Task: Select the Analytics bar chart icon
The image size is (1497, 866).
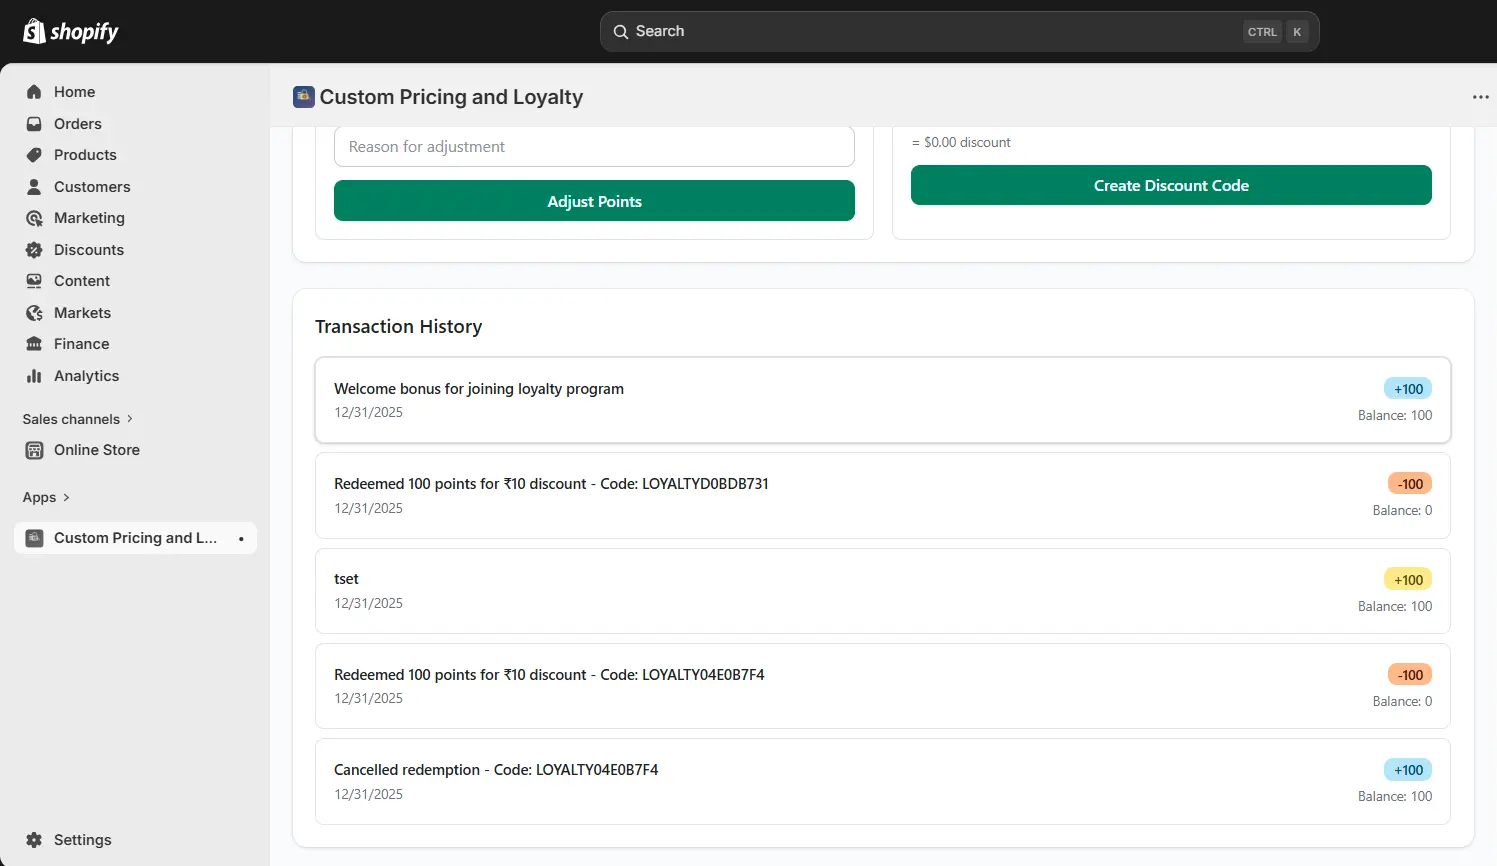Action: (x=35, y=375)
